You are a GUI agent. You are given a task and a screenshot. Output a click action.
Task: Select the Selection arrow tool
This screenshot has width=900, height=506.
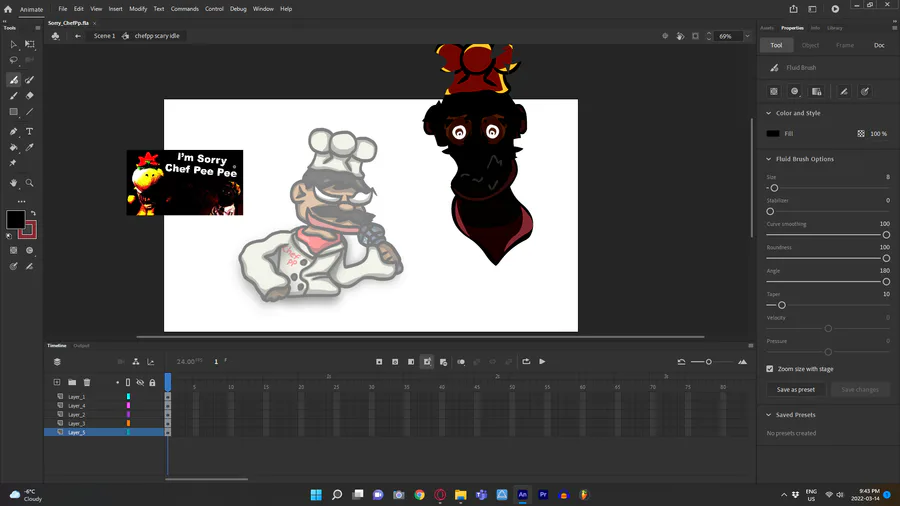(x=13, y=44)
